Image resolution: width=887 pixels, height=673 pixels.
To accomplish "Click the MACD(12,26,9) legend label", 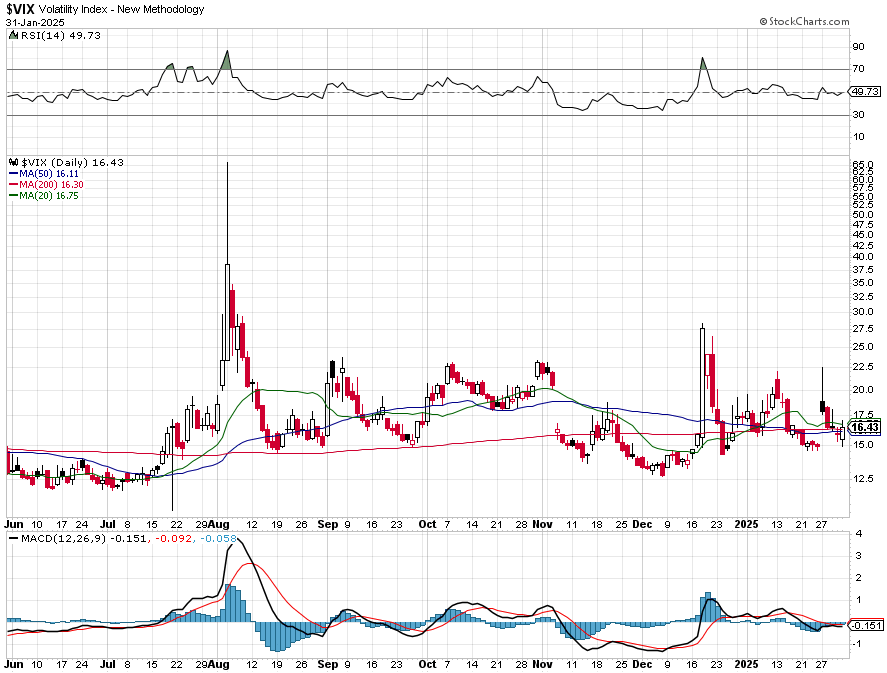I will point(63,538).
